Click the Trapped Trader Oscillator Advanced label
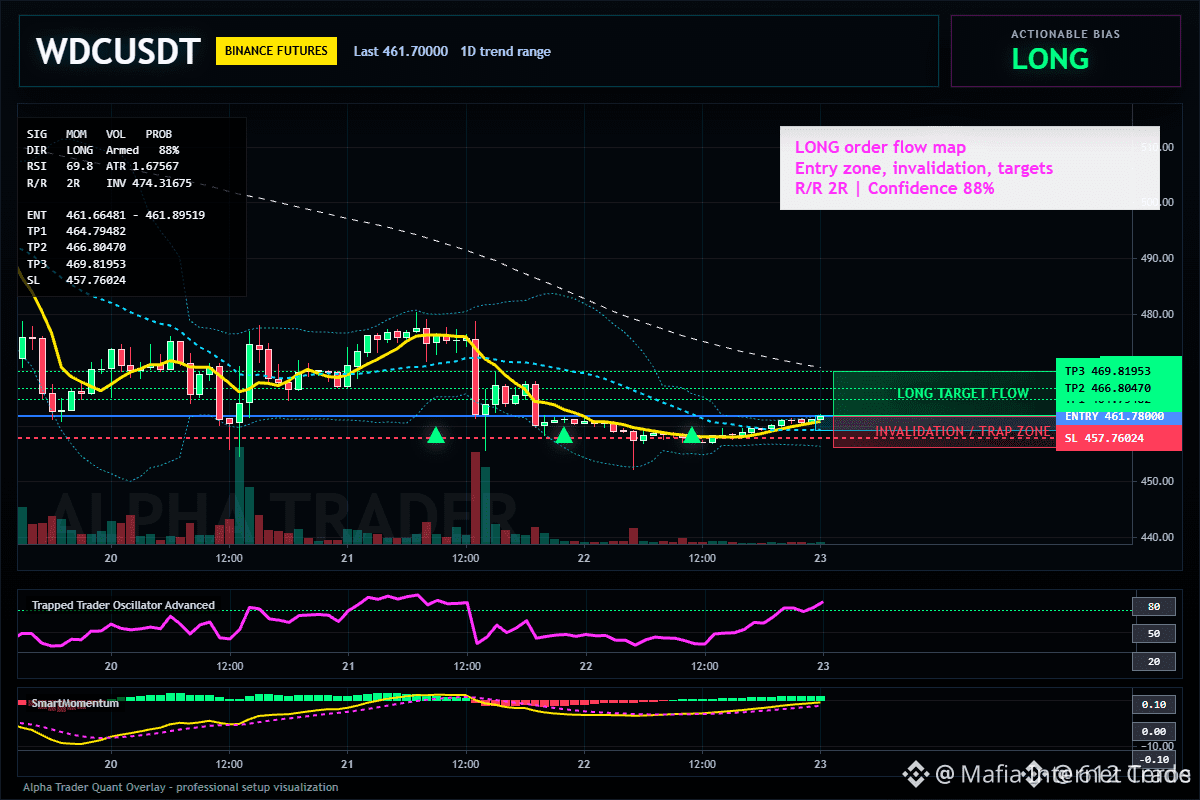This screenshot has width=1200, height=800. [123, 605]
